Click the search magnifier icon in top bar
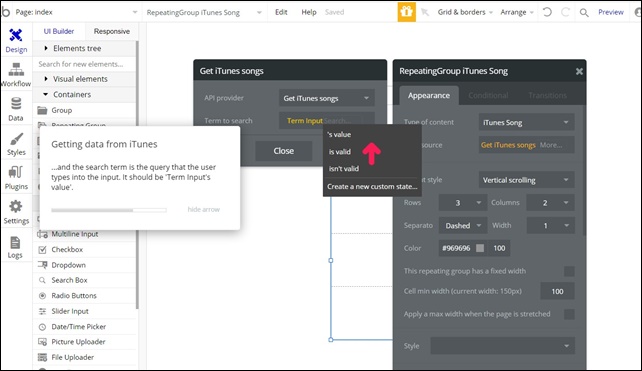 [x=584, y=12]
